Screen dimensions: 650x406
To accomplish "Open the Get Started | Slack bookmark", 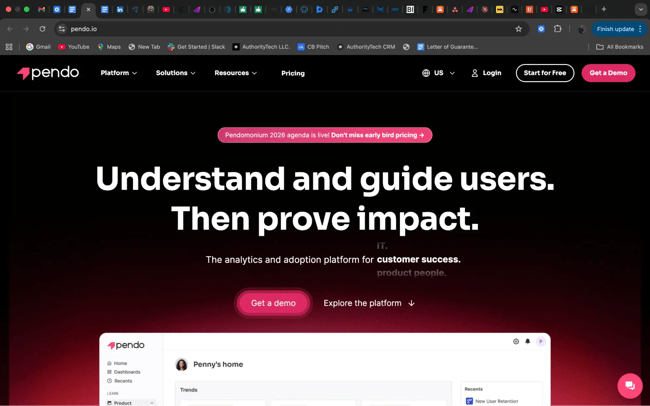I will click(x=196, y=47).
